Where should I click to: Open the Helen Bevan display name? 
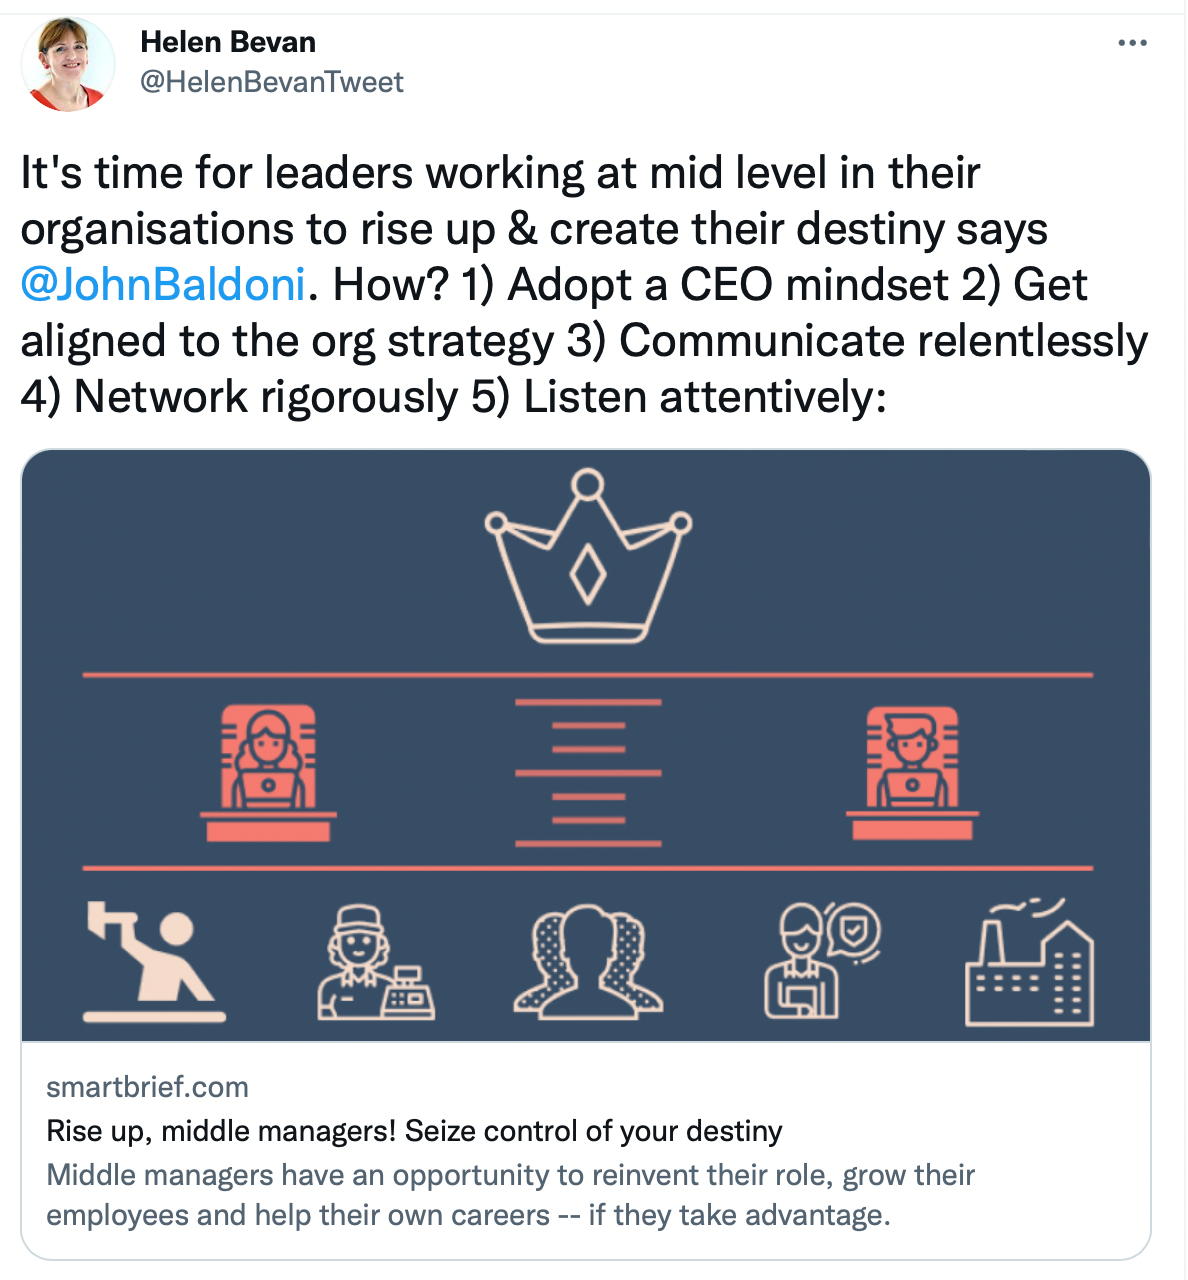pyautogui.click(x=228, y=42)
